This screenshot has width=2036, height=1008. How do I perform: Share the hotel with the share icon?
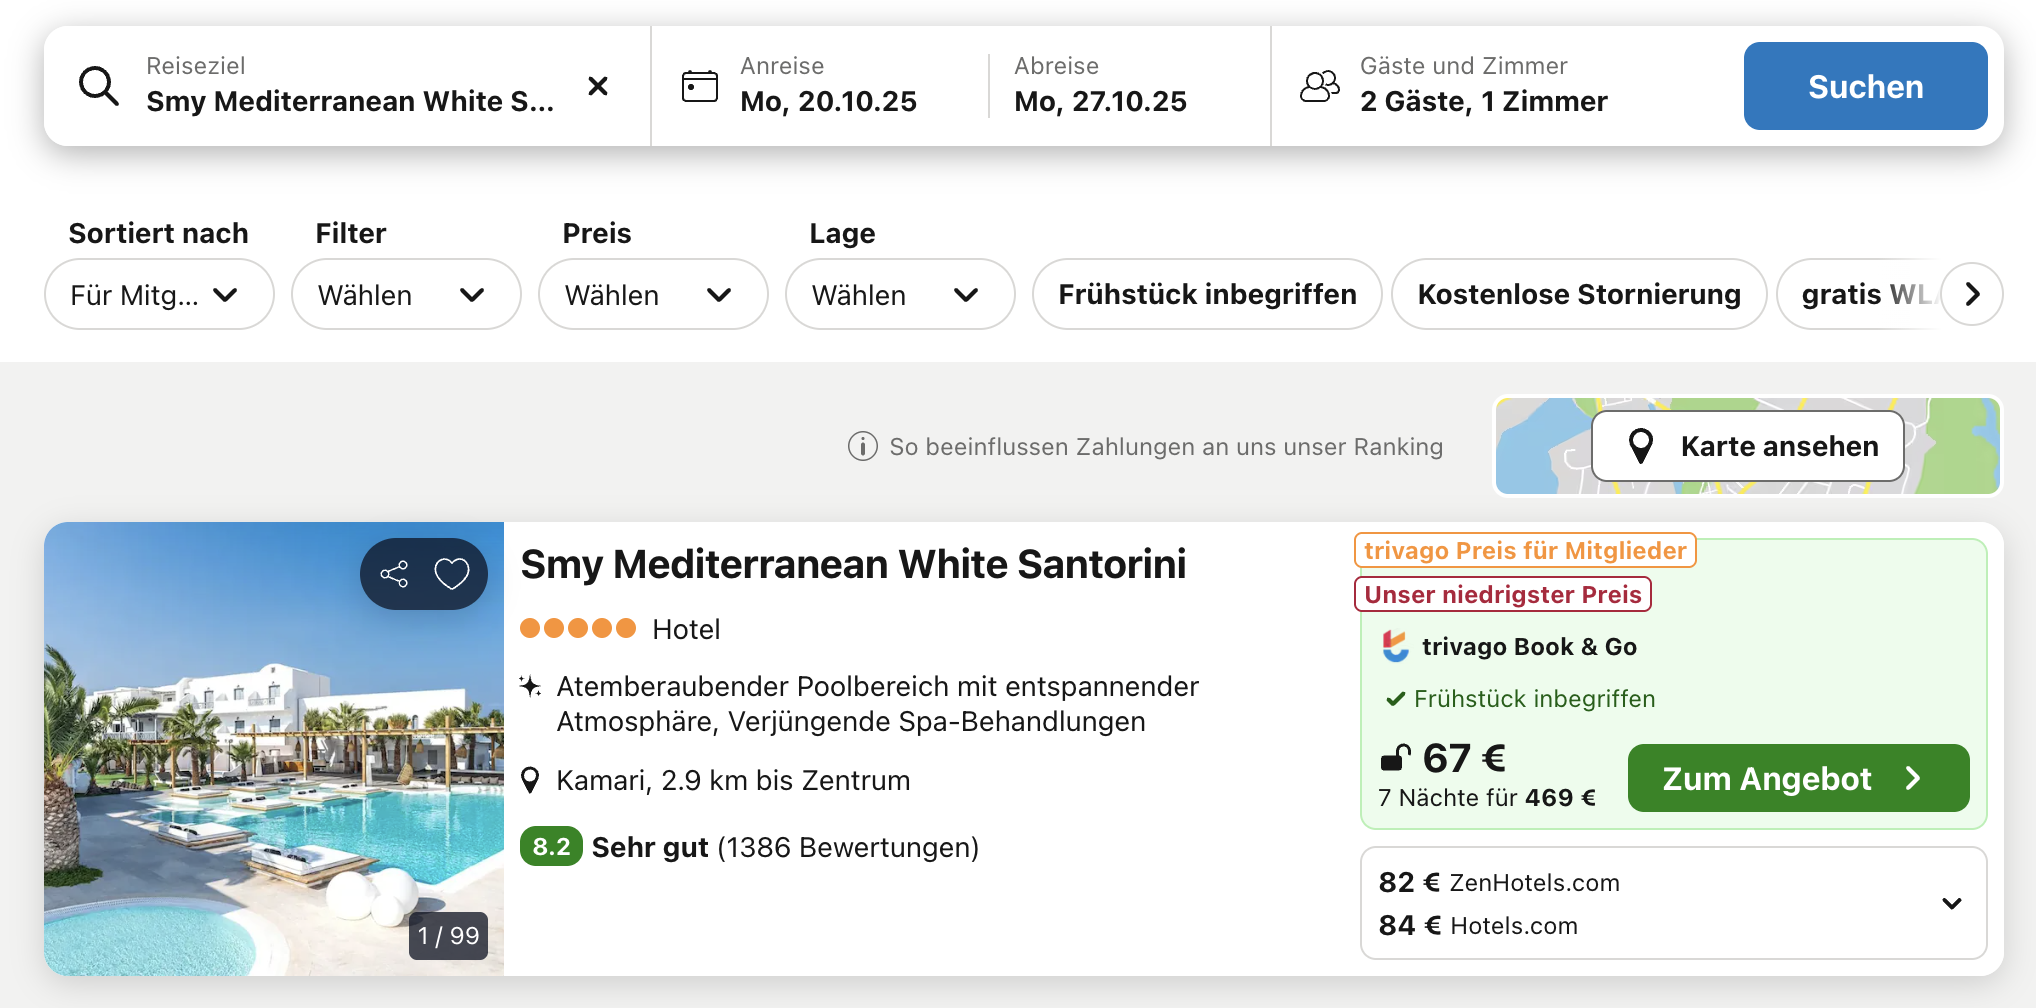click(x=394, y=574)
